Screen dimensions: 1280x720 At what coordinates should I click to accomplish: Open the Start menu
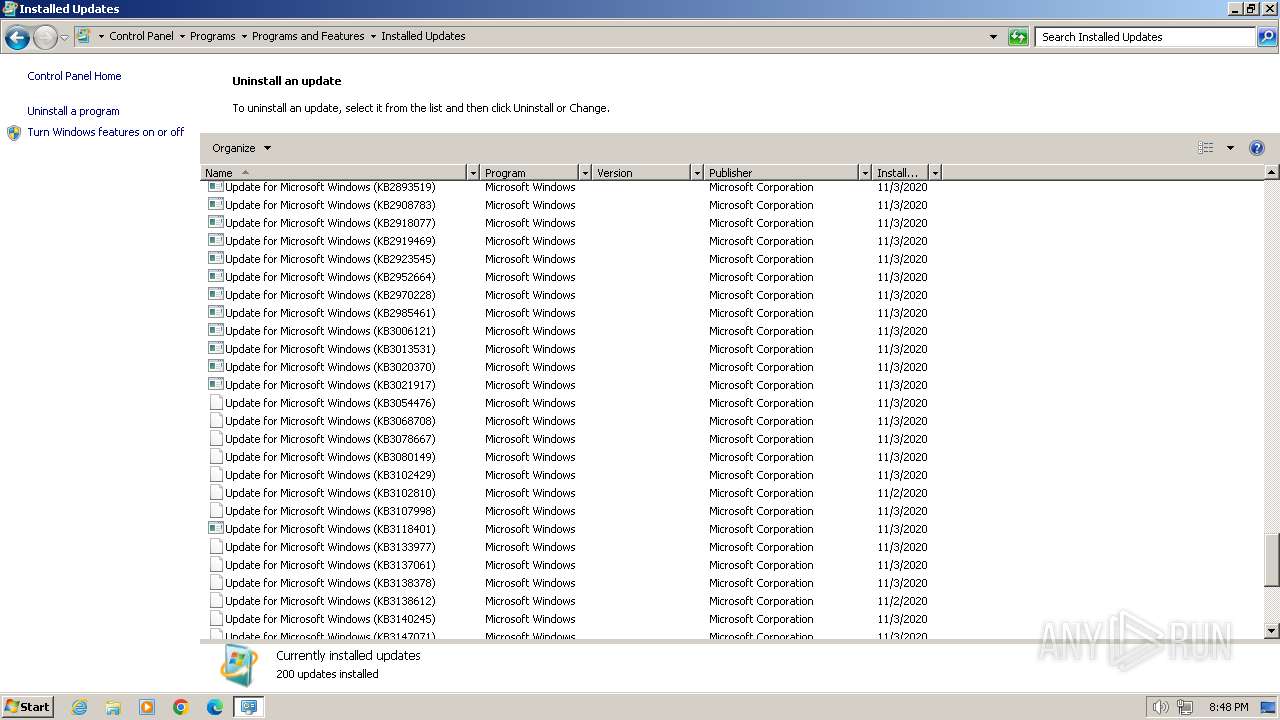[27, 707]
